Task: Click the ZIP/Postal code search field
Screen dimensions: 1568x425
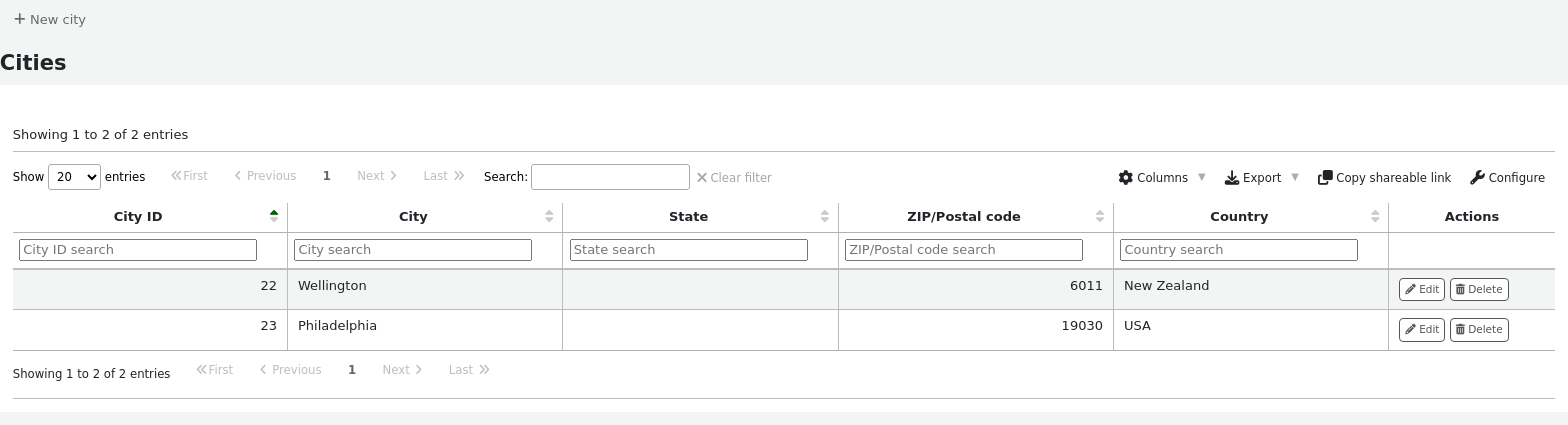Action: coord(963,250)
